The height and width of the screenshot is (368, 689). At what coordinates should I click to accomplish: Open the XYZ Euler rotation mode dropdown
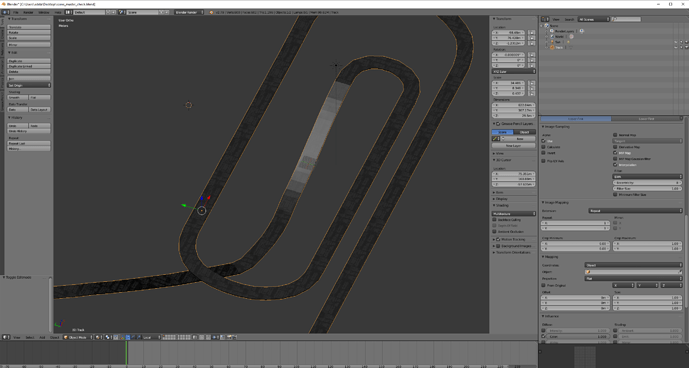pyautogui.click(x=514, y=71)
